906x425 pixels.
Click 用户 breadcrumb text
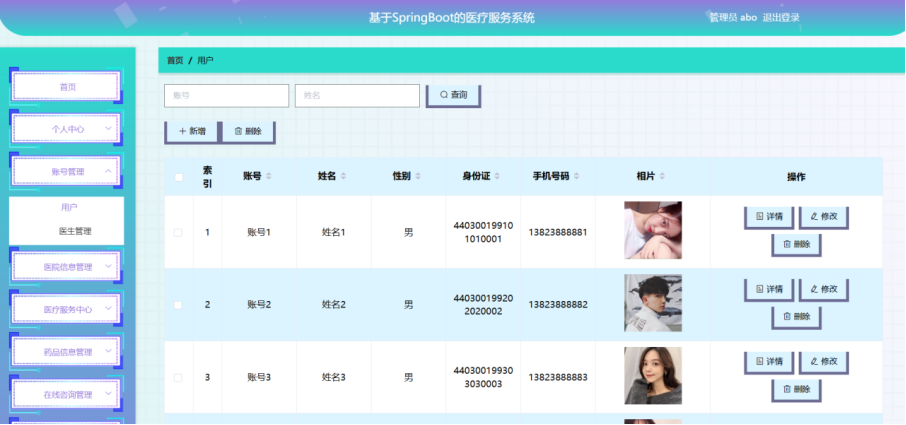pyautogui.click(x=205, y=60)
